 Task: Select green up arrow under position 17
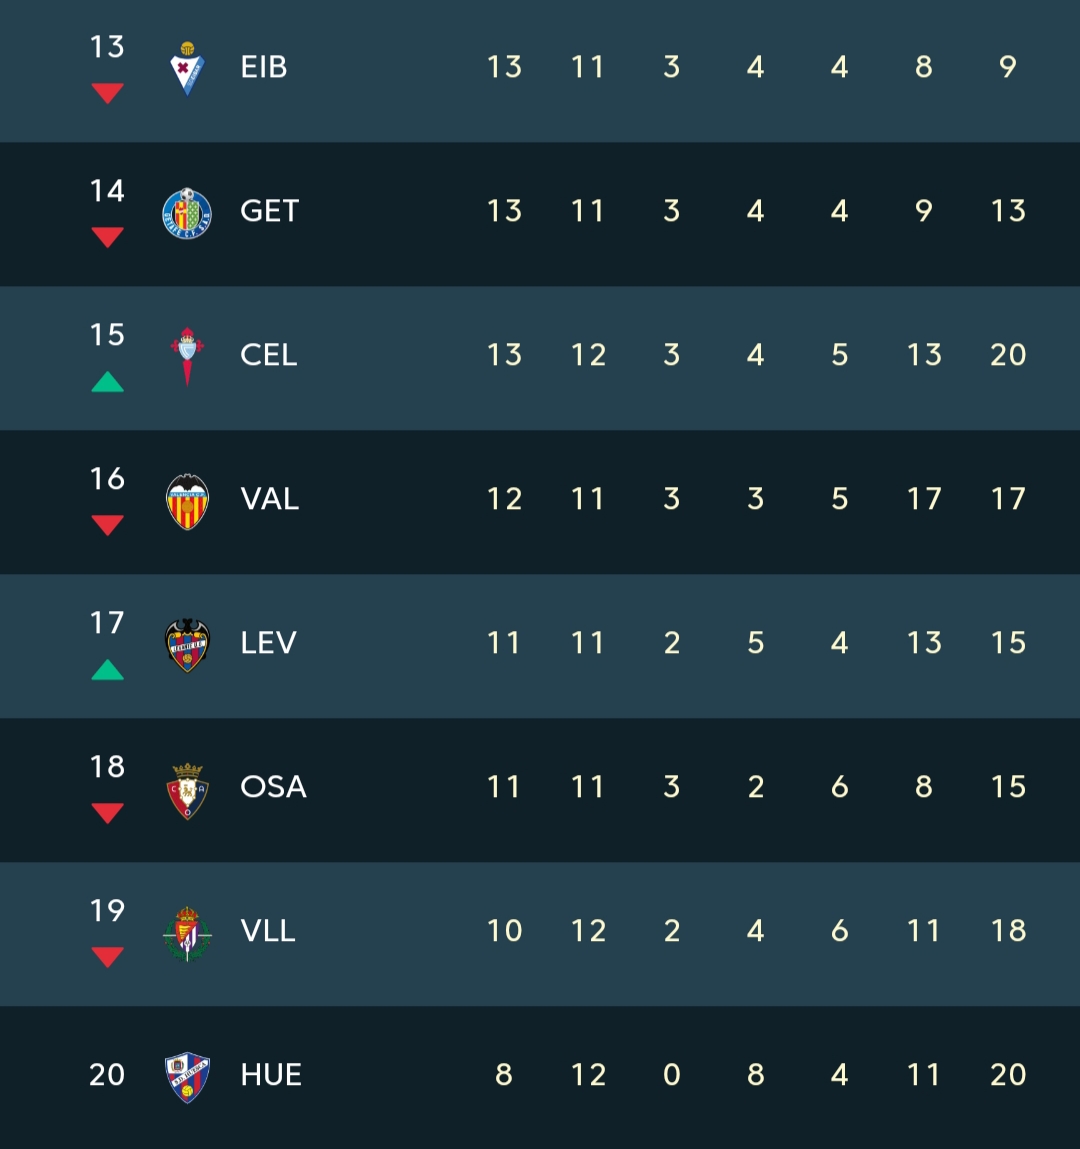pos(107,670)
